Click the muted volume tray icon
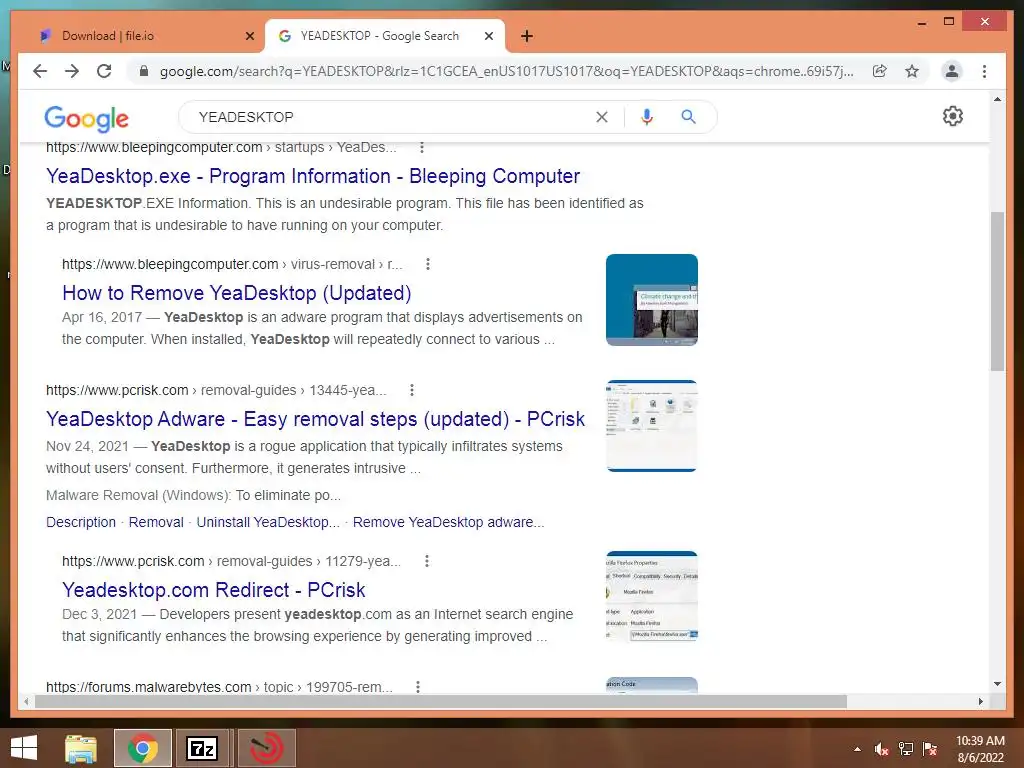 pyautogui.click(x=882, y=749)
